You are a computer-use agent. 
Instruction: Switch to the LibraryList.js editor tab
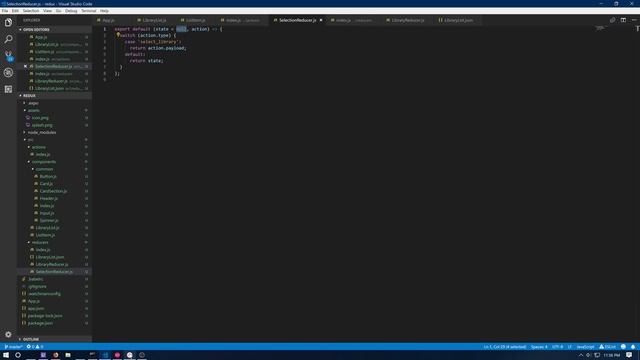[154, 20]
